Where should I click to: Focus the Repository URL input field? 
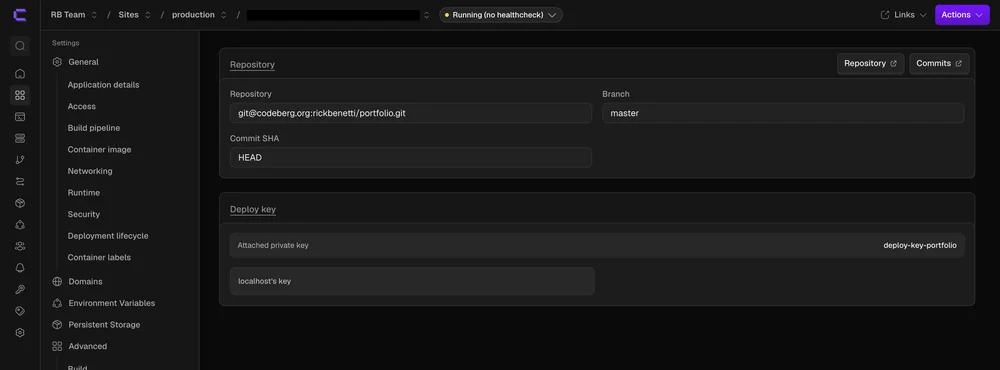411,114
